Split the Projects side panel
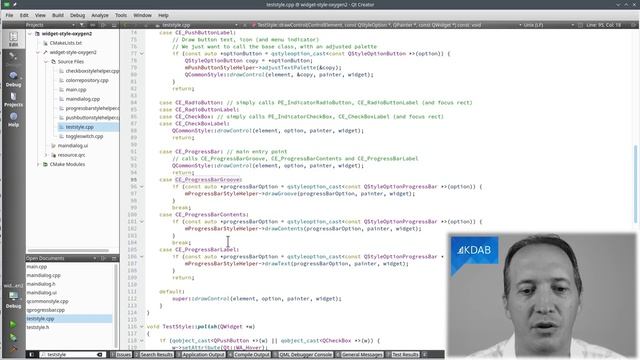Screen dimensions: 640x360 pos(103,25)
